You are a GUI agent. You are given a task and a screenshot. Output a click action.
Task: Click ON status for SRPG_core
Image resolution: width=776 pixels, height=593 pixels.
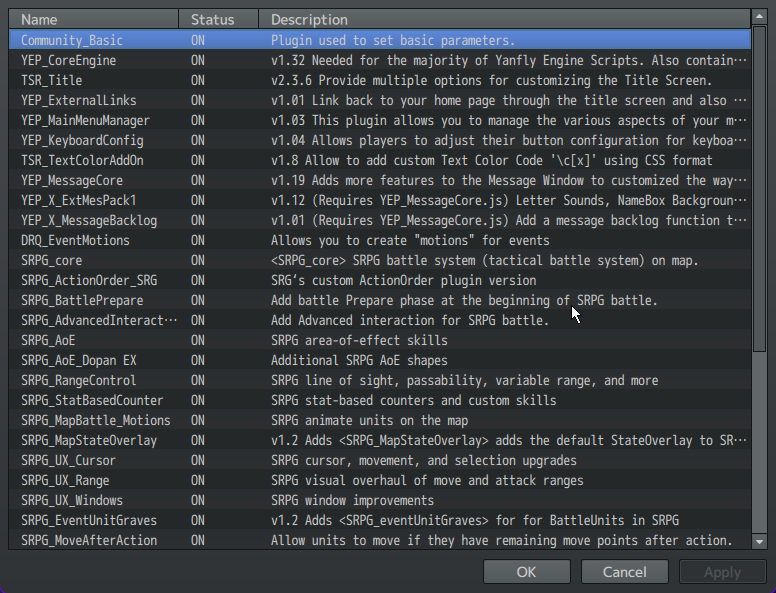pos(198,260)
